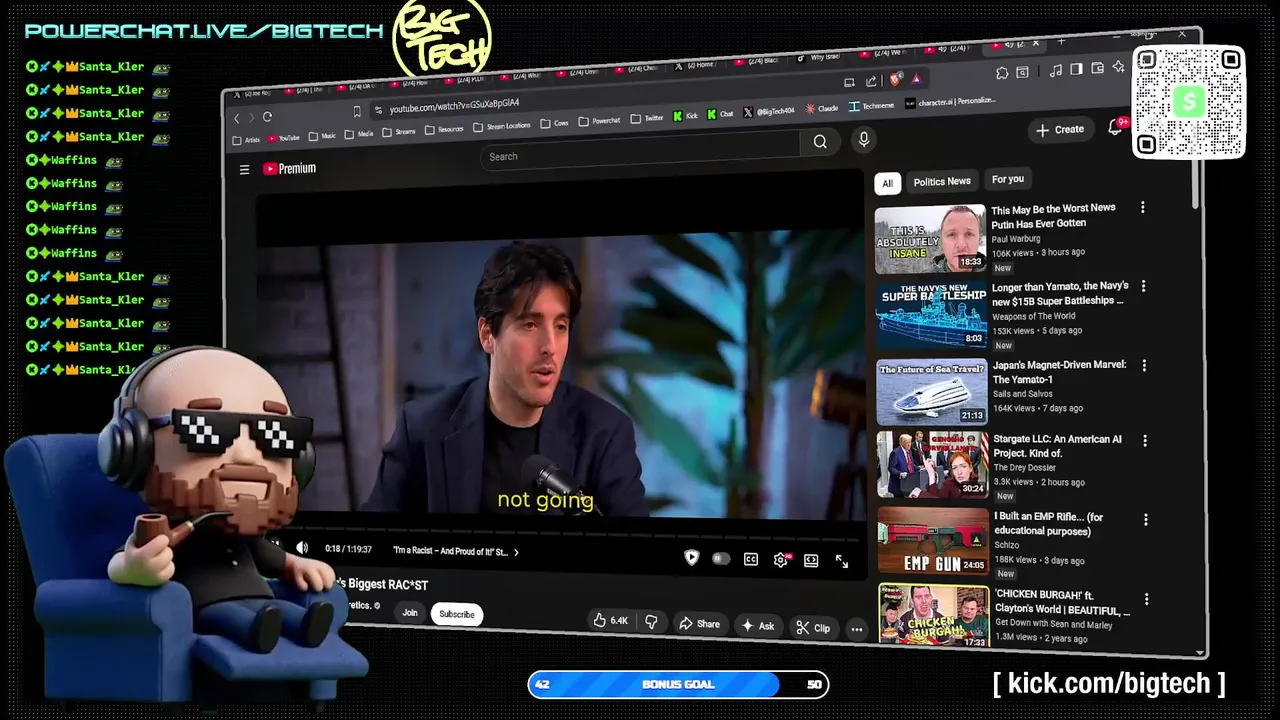Viewport: 1280px width, 720px height.
Task: Open the Resources bookmark folder
Action: click(x=444, y=129)
